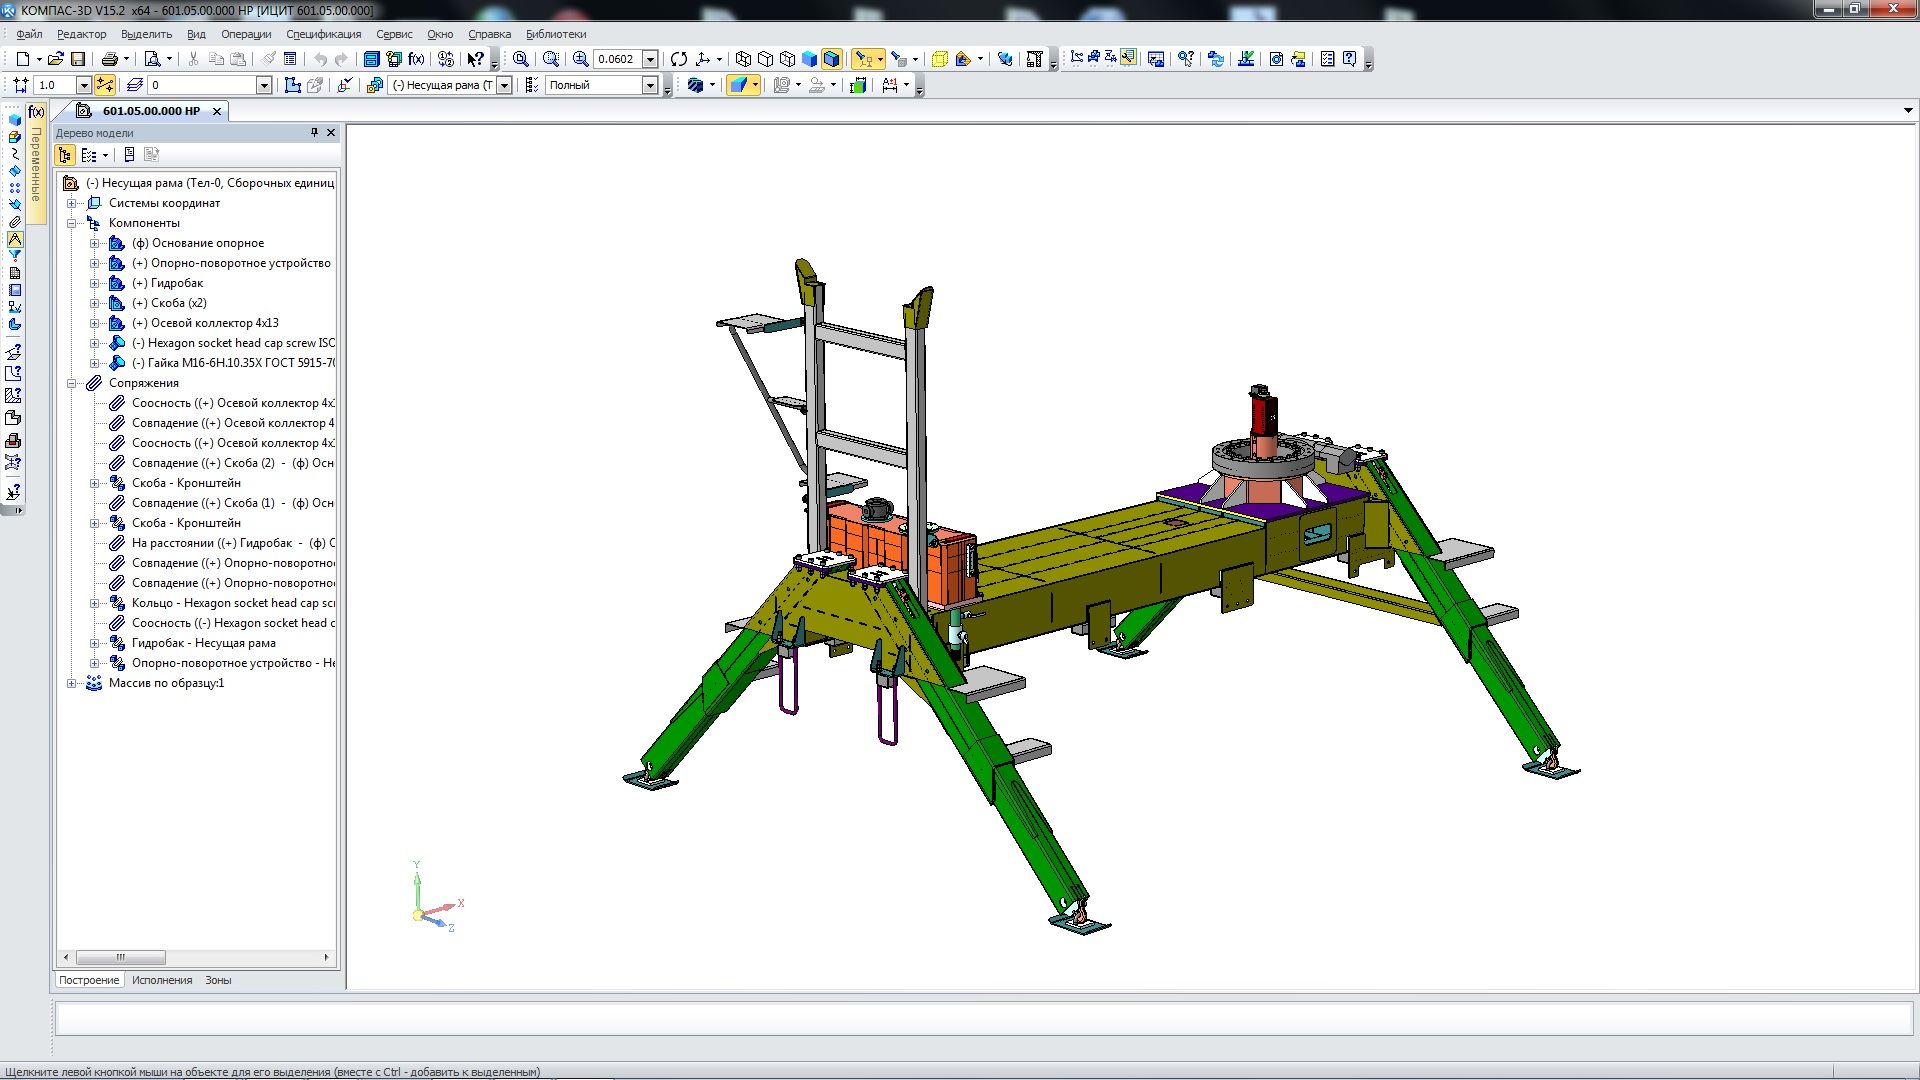Open the zoom scale 0.0602 dropdown
Image resolution: width=1920 pixels, height=1080 pixels.
650,59
